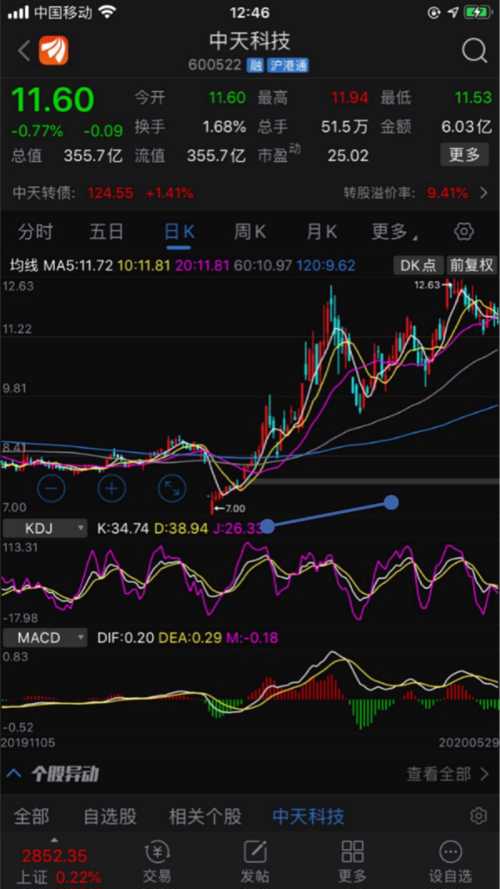Screen dimensions: 500x889
Task: Tap the location arrow status icon
Action: coord(452,12)
